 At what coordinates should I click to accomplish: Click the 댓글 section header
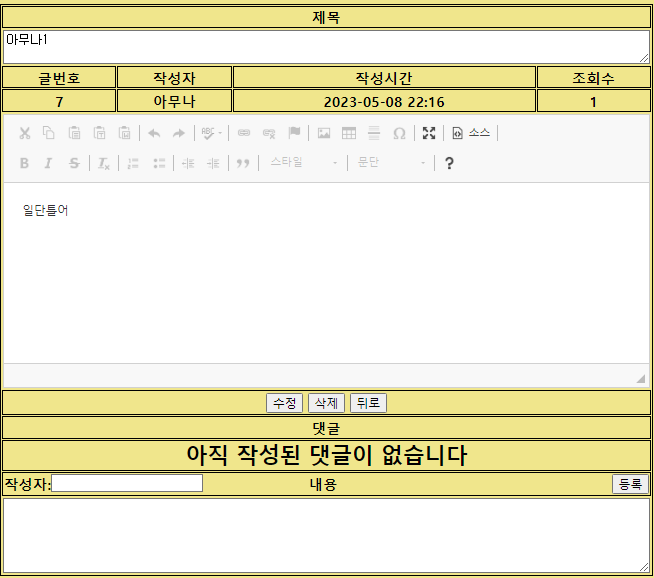tap(327, 428)
